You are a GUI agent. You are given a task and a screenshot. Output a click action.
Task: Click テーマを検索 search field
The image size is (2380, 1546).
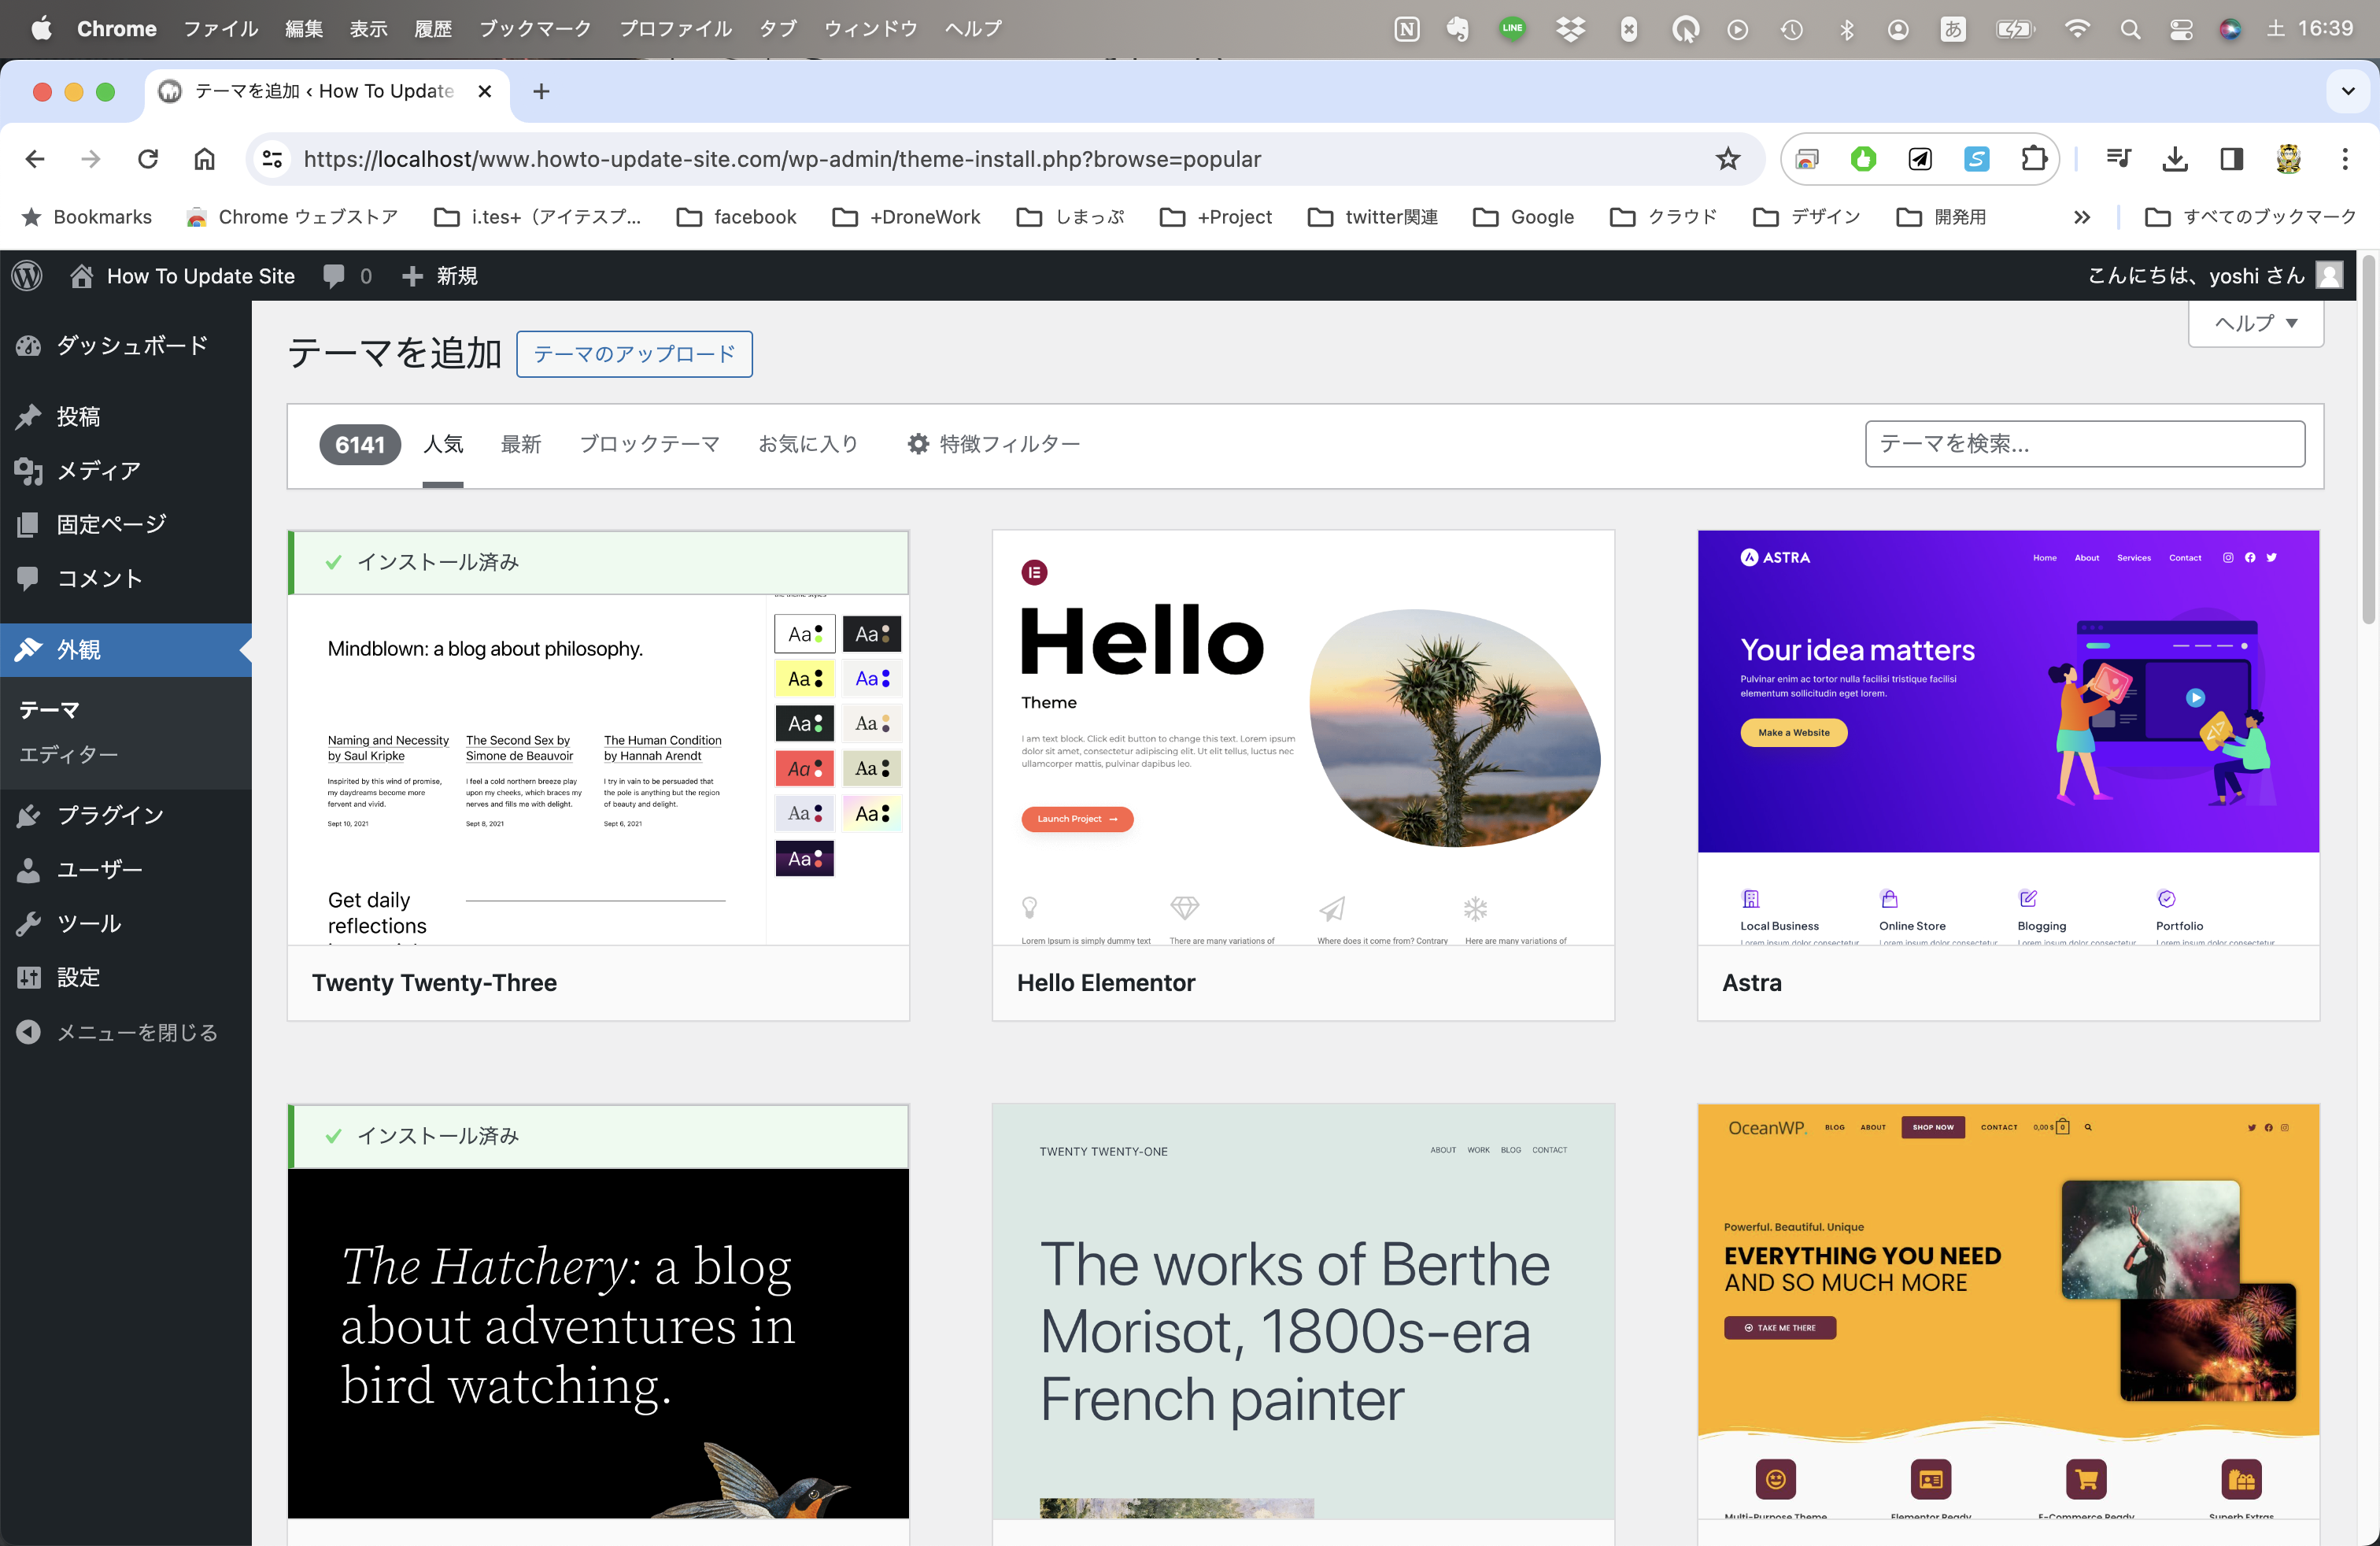pos(2085,444)
